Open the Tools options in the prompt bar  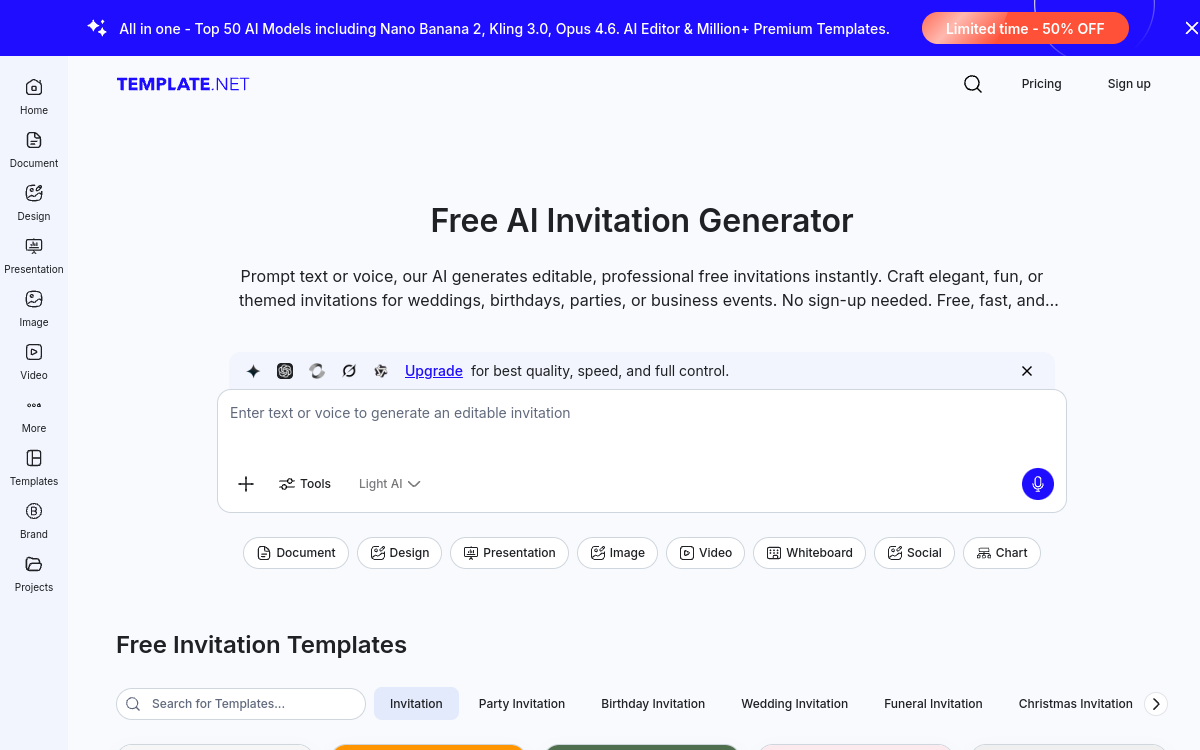[305, 484]
